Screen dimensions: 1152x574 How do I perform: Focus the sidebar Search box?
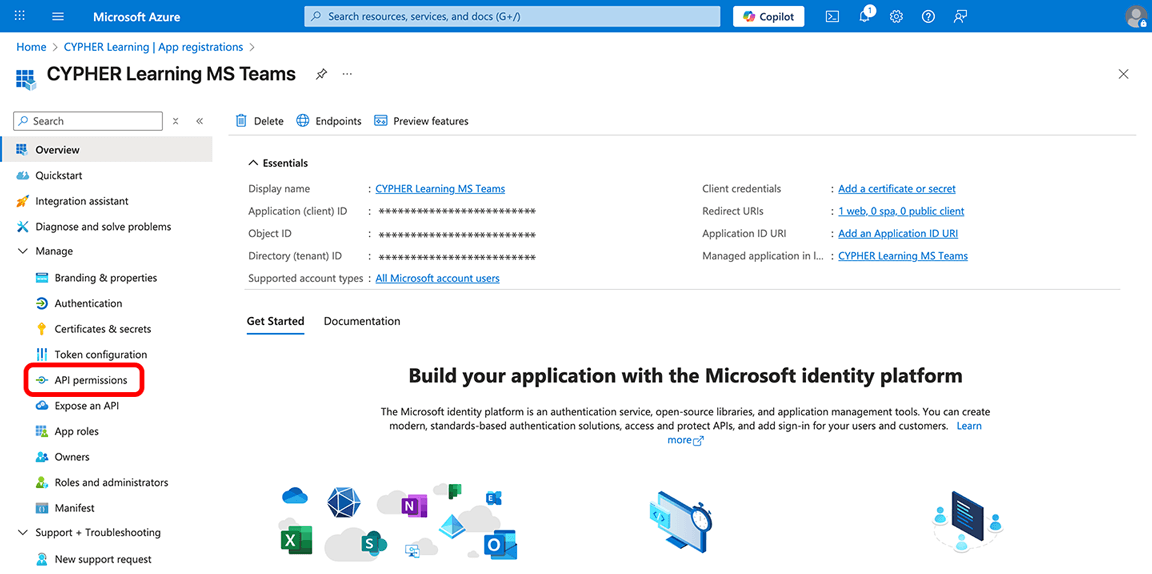tap(88, 121)
